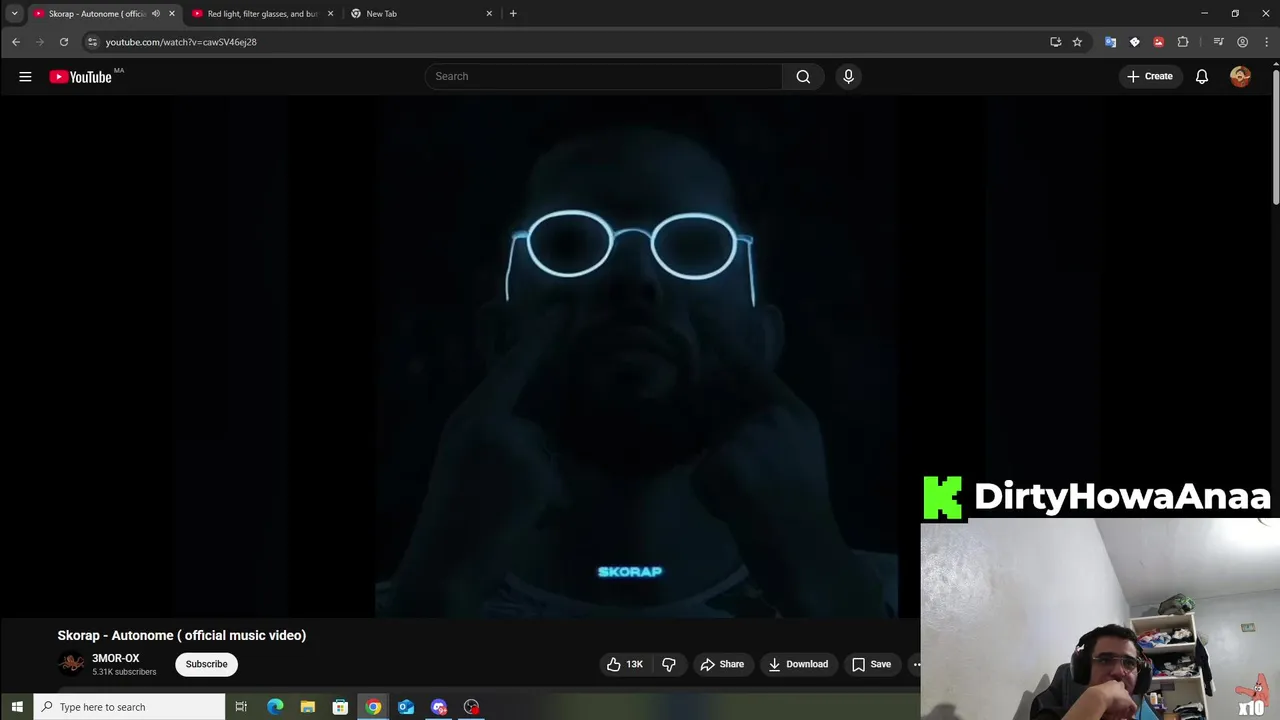Download the video
1280x720 pixels.
click(x=798, y=664)
